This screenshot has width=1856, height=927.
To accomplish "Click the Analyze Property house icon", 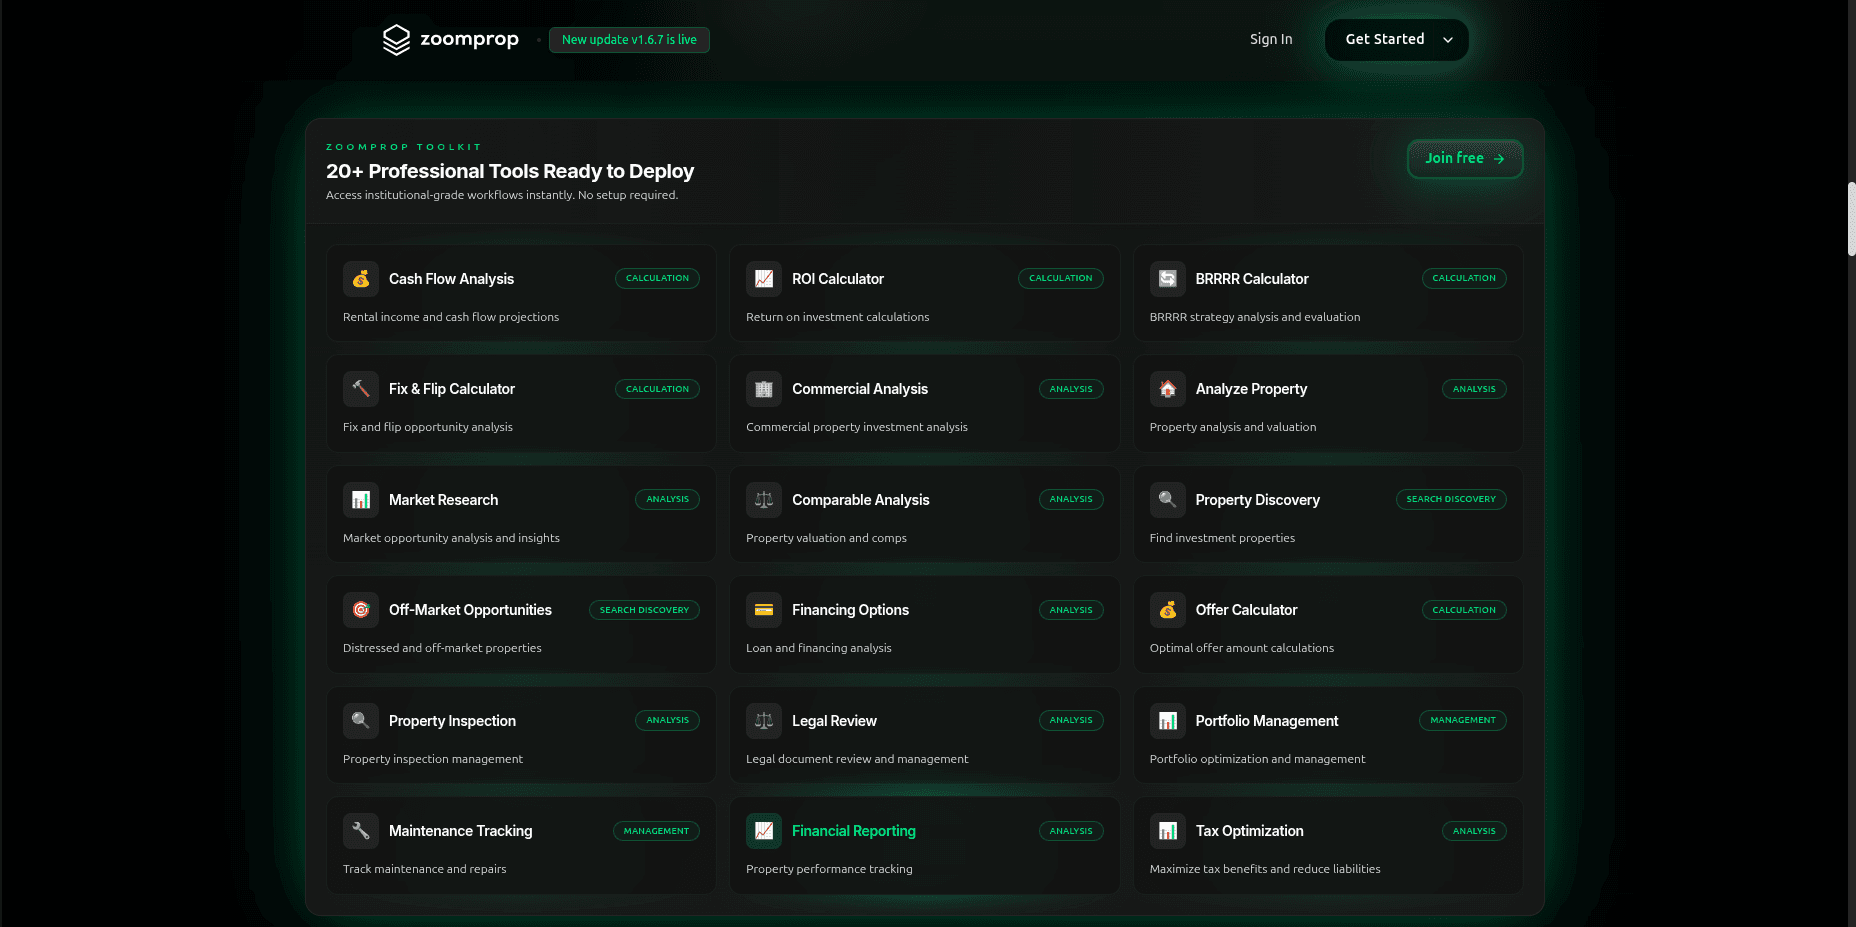I will (1168, 389).
